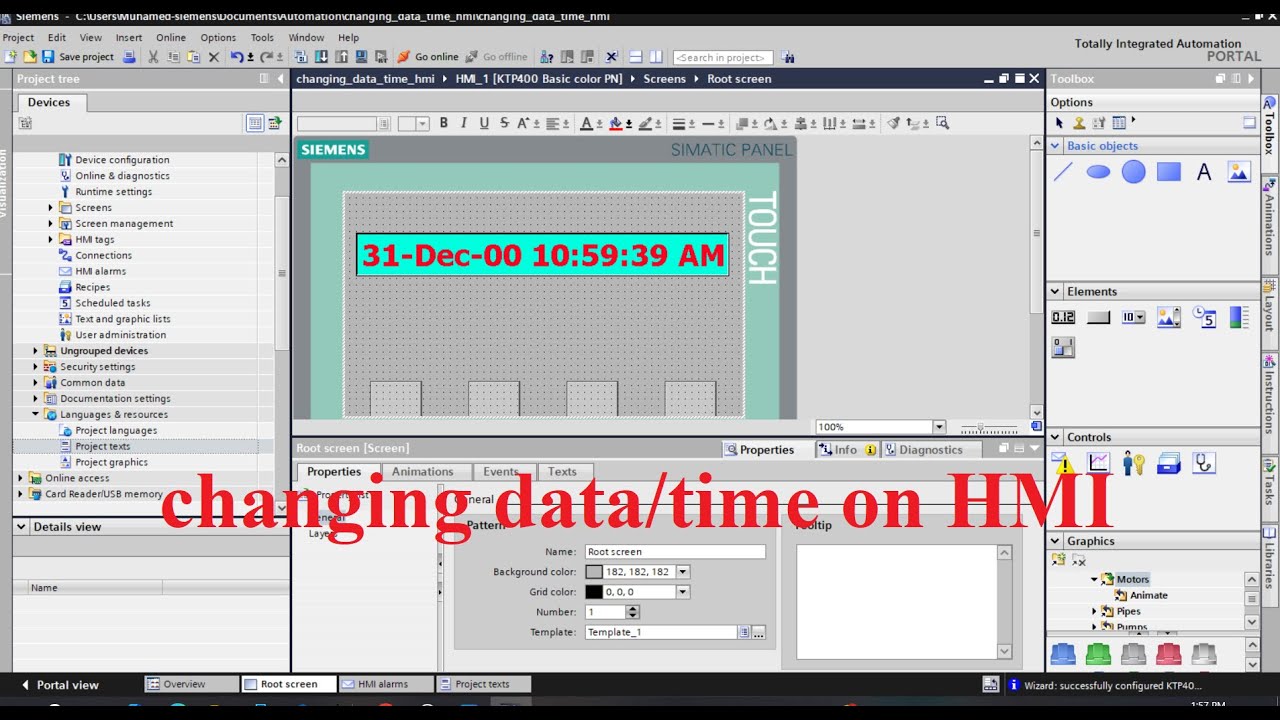The width and height of the screenshot is (1280, 720).
Task: Select the Symbolic I/O field element
Action: point(1133,317)
